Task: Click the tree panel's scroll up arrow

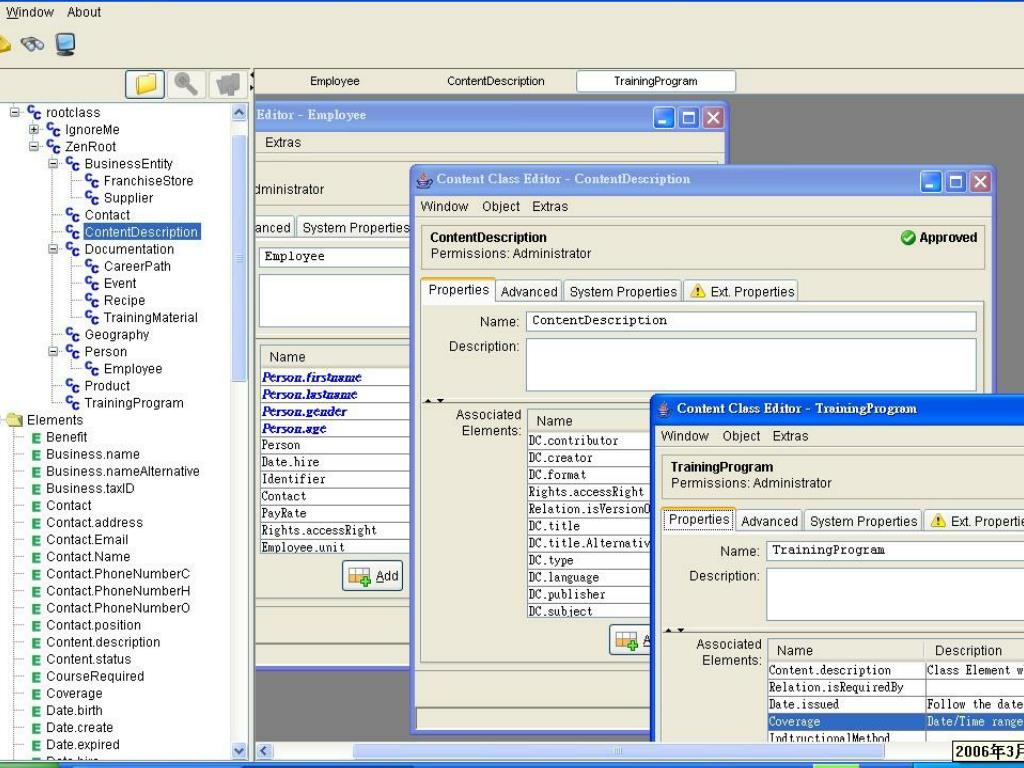Action: (x=239, y=112)
